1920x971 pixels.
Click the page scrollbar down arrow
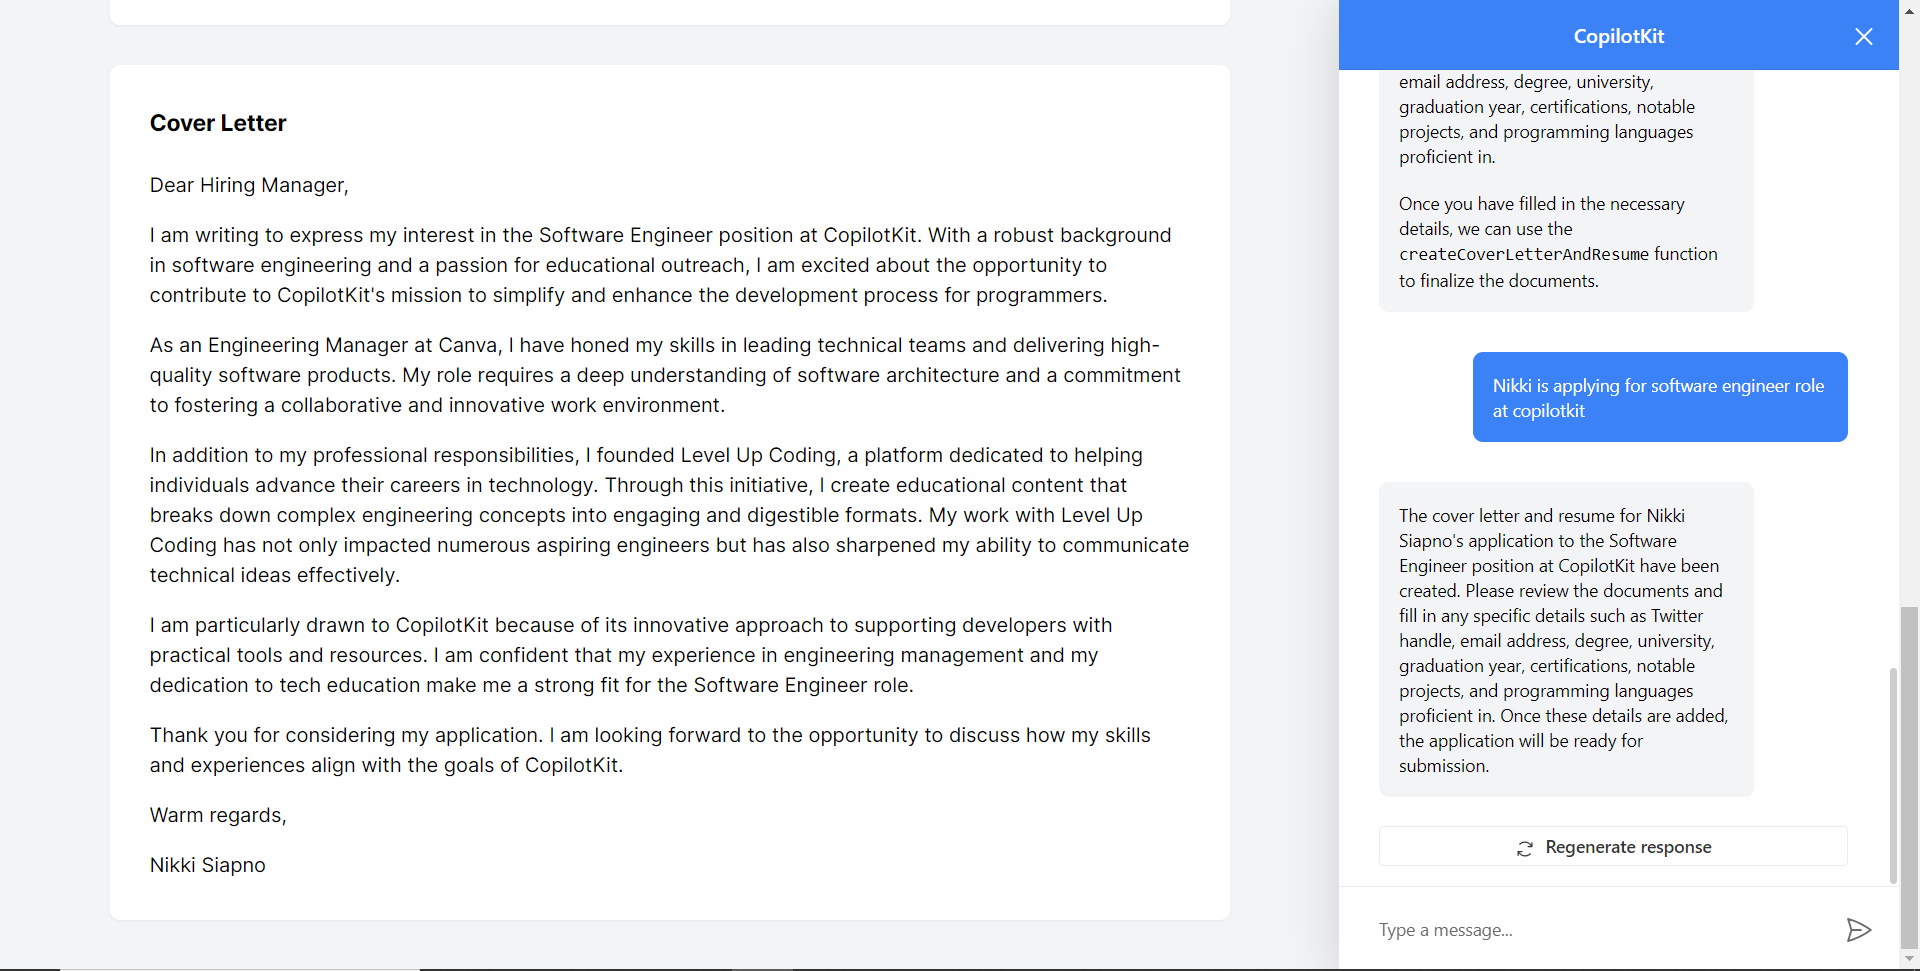click(x=1910, y=960)
